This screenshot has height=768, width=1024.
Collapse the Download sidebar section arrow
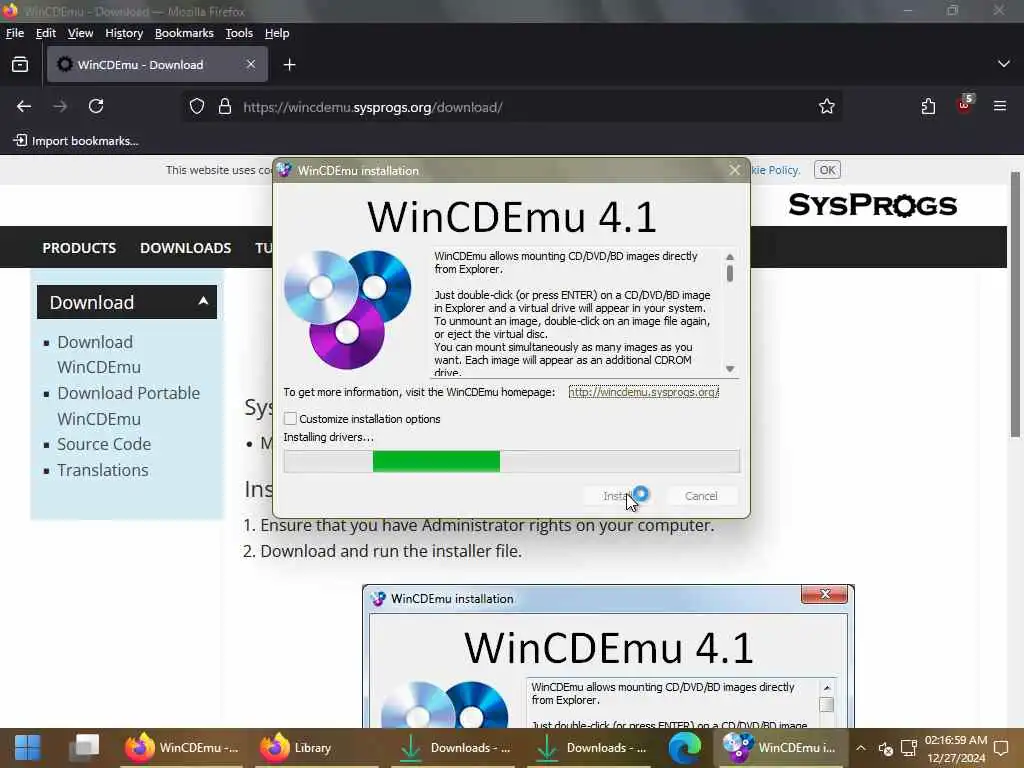point(203,301)
